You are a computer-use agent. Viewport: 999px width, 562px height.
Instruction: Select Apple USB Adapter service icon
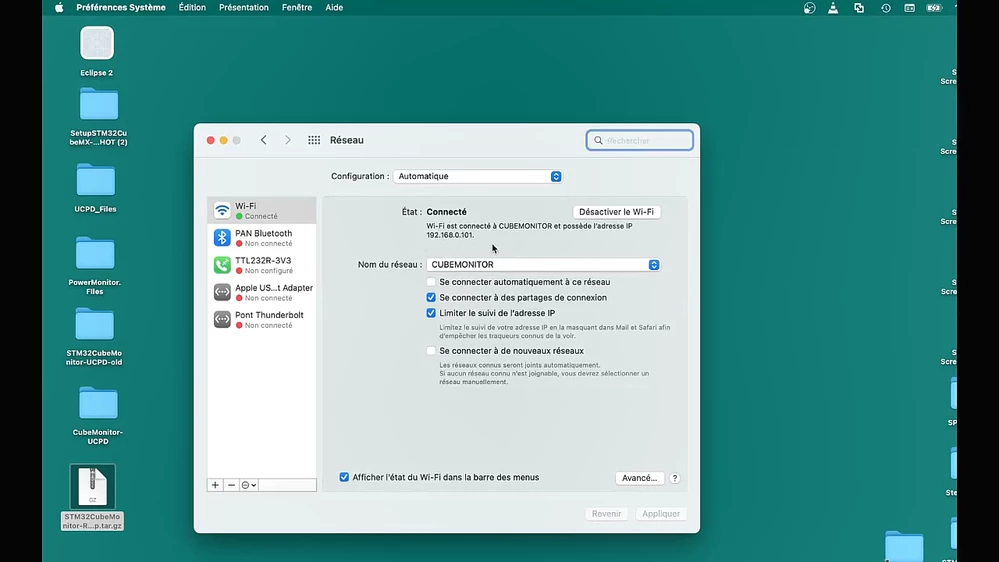tap(222, 292)
